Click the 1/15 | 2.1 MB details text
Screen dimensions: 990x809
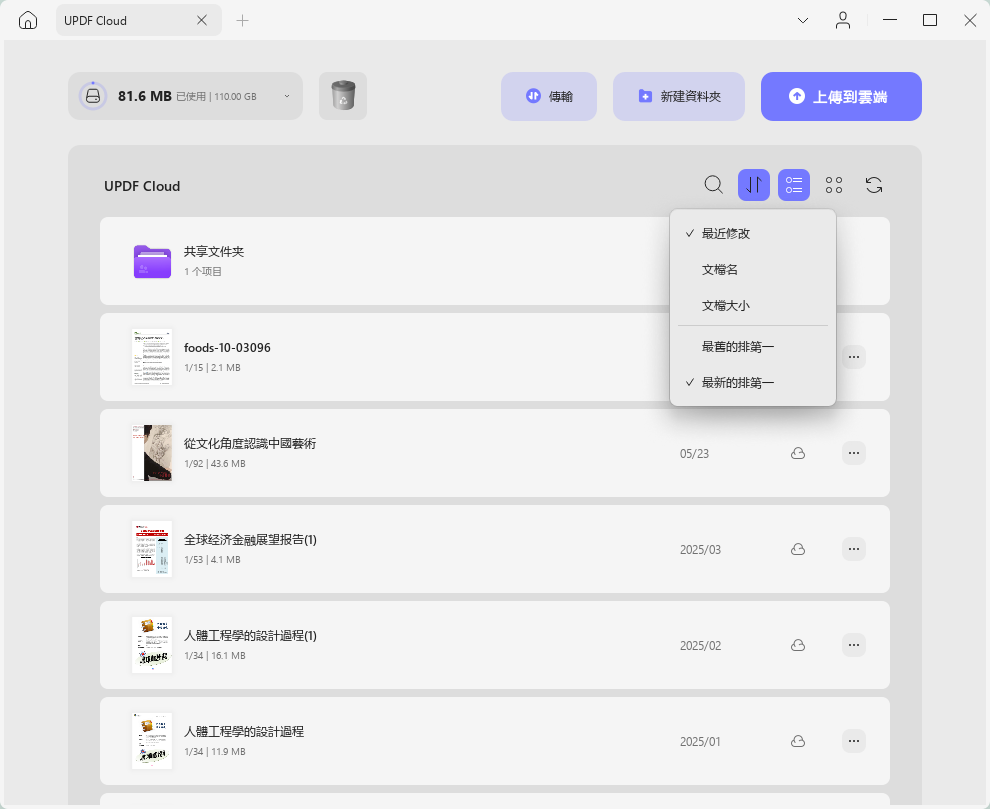tap(212, 368)
